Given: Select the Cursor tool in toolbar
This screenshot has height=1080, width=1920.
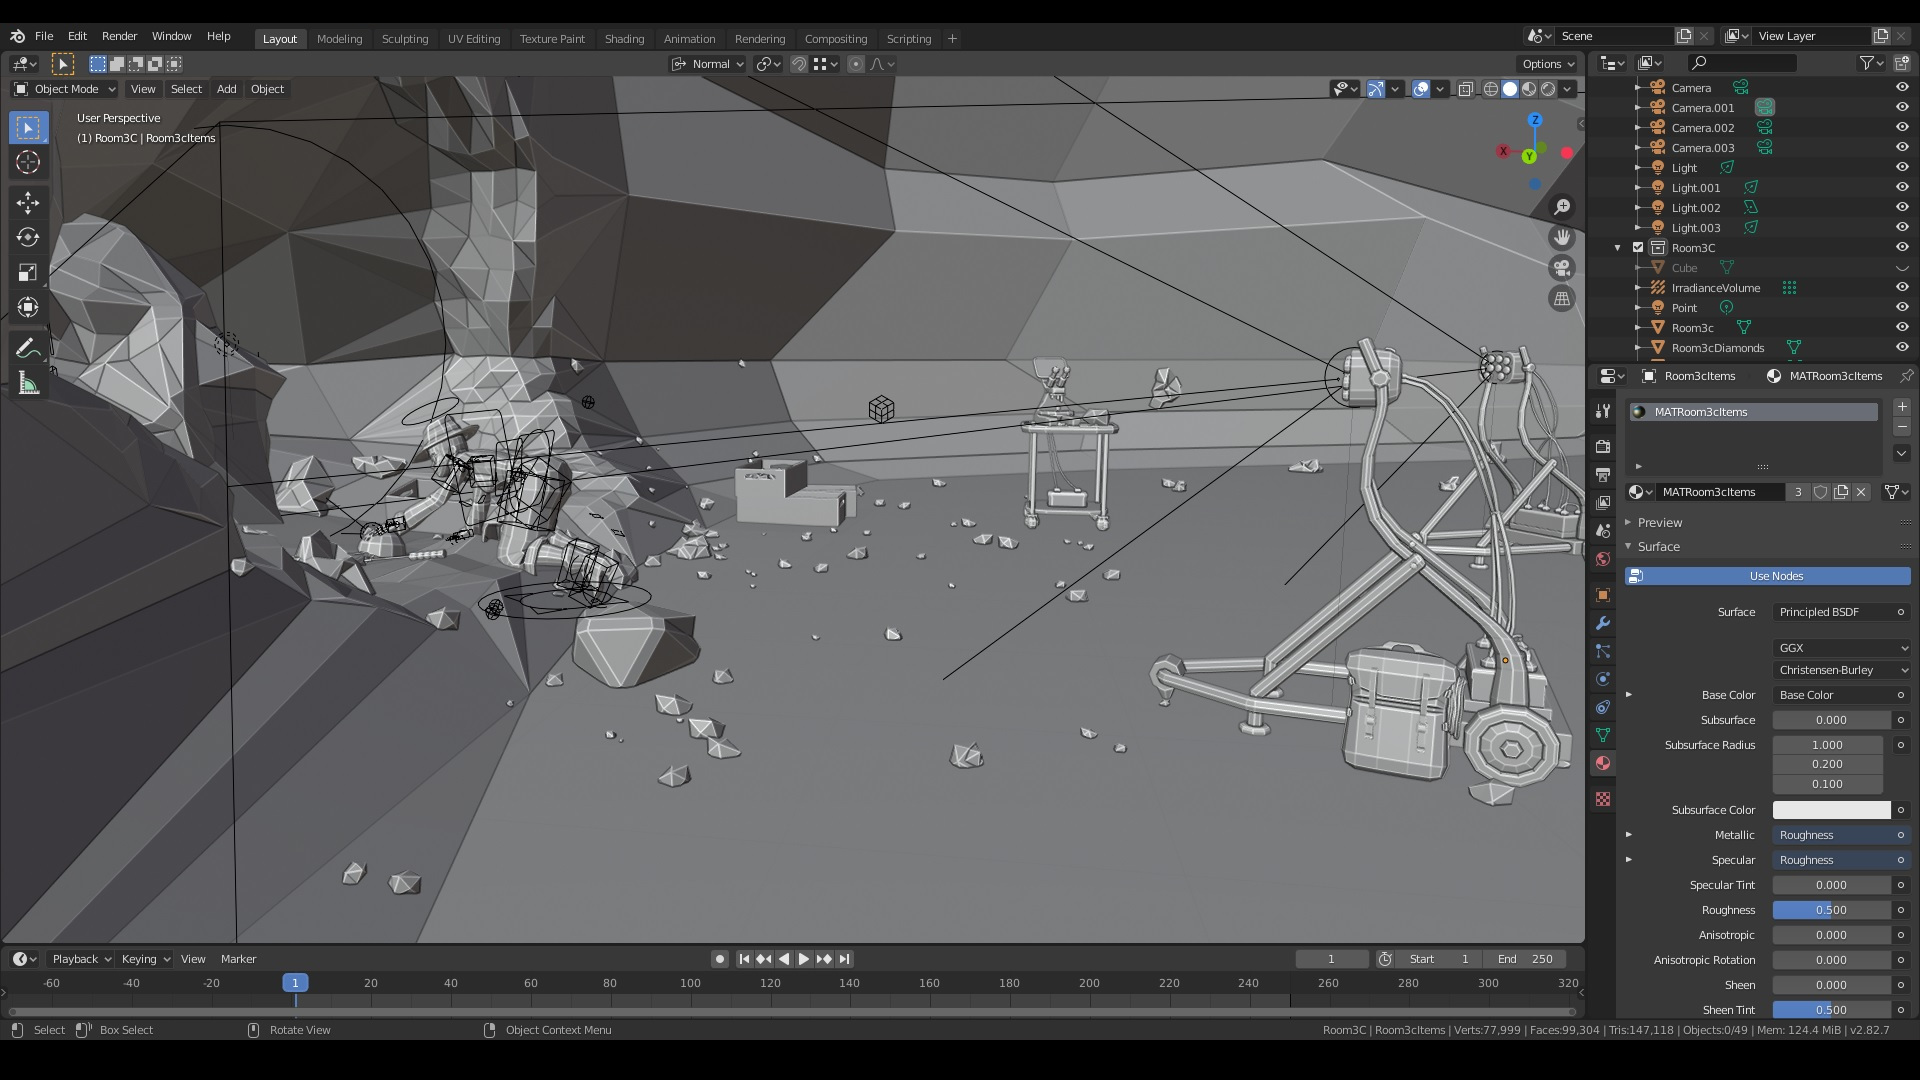Looking at the screenshot, I should click(28, 163).
